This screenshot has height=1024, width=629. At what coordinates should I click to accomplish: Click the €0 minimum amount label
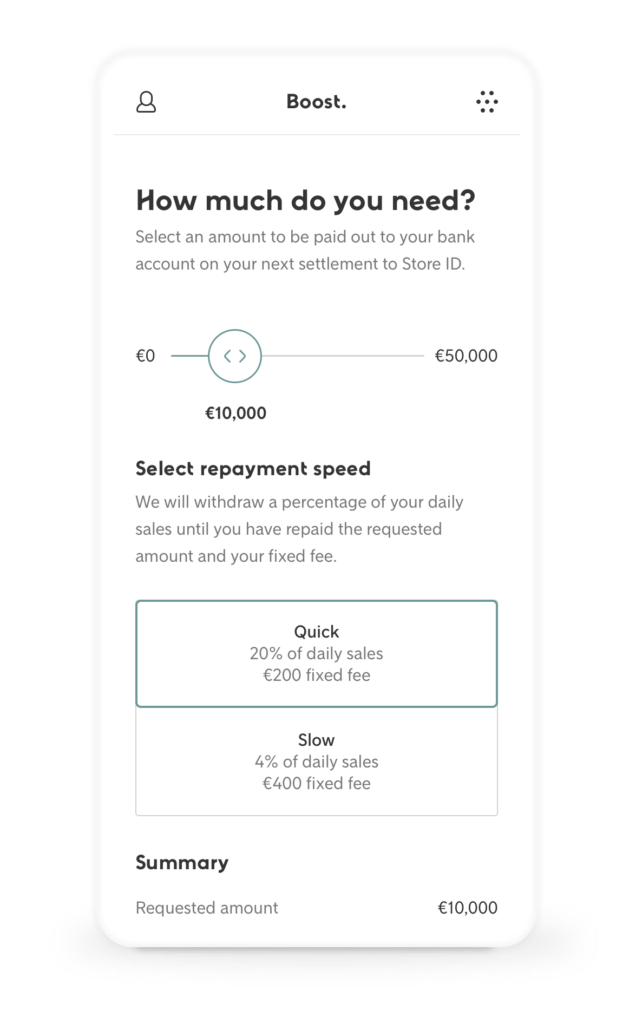coord(146,356)
